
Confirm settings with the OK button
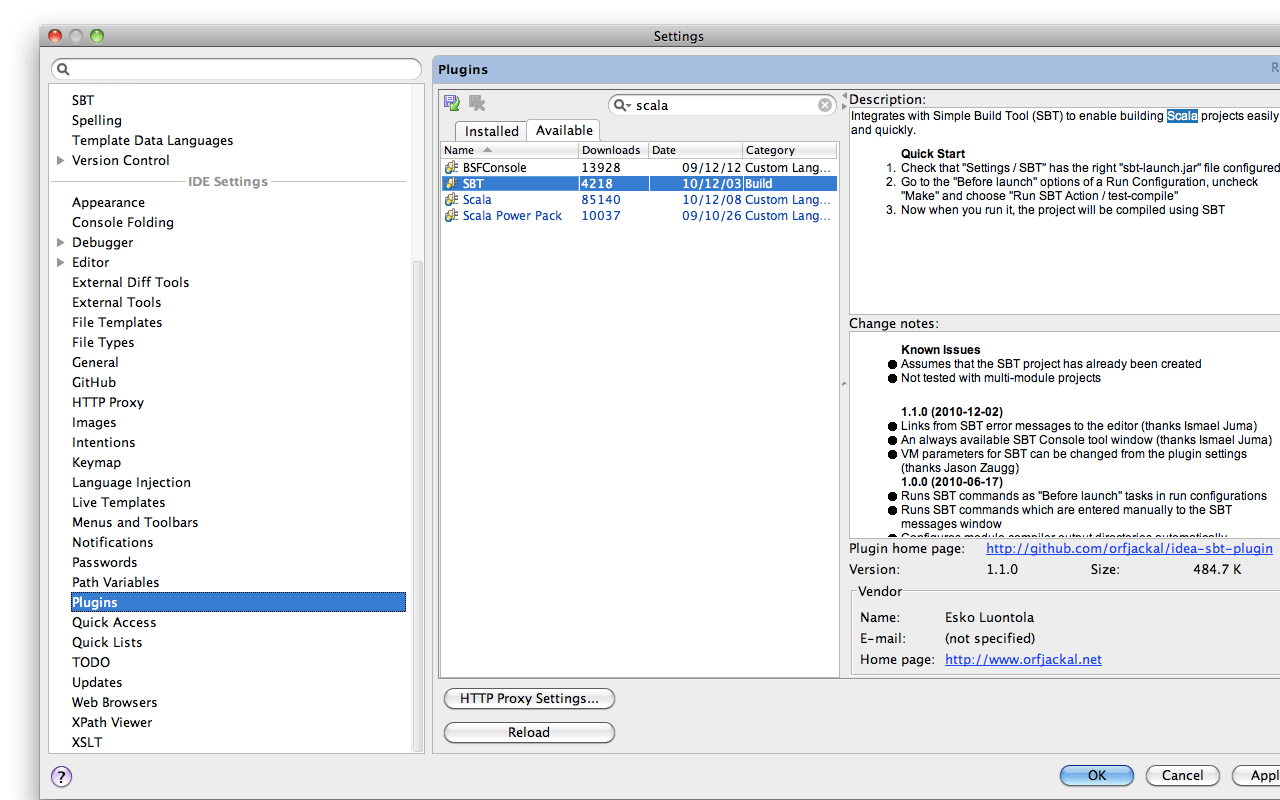(1097, 775)
